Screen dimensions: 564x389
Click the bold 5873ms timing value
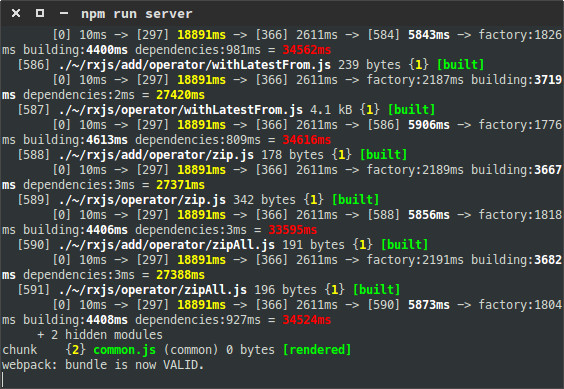428,305
